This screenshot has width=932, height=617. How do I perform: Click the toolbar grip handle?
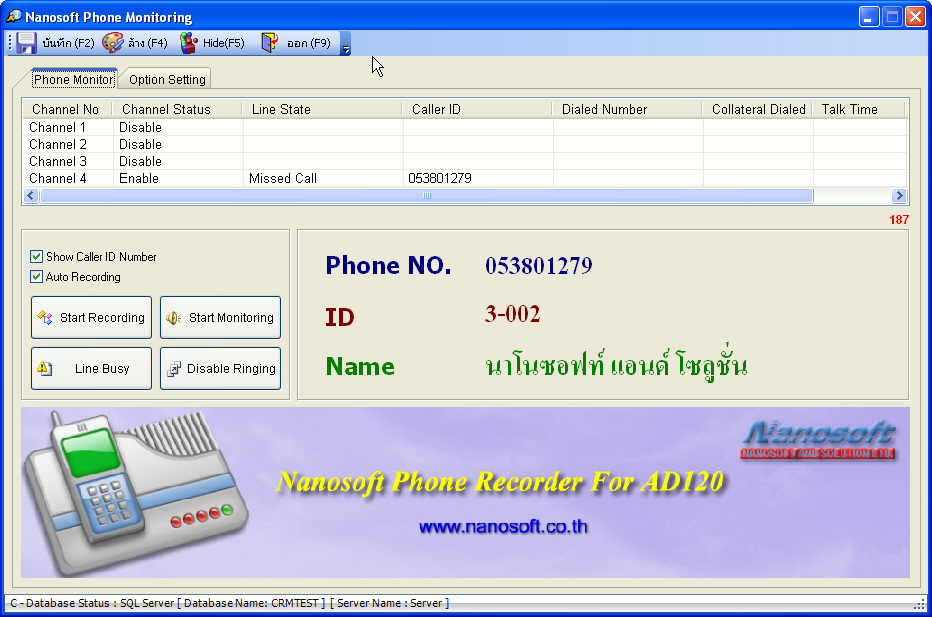[10, 43]
